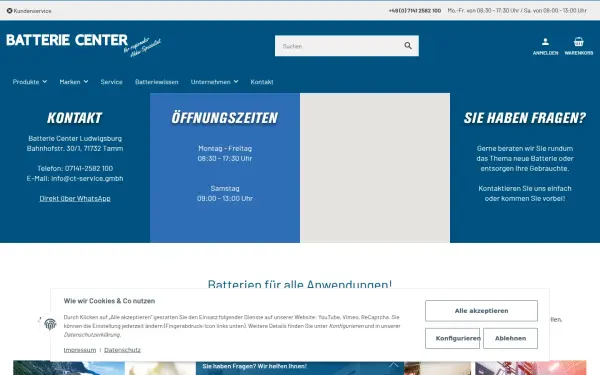Click the 'SIE HABEN FRAGEN?' heading
Image resolution: width=600 pixels, height=375 pixels.
point(525,118)
